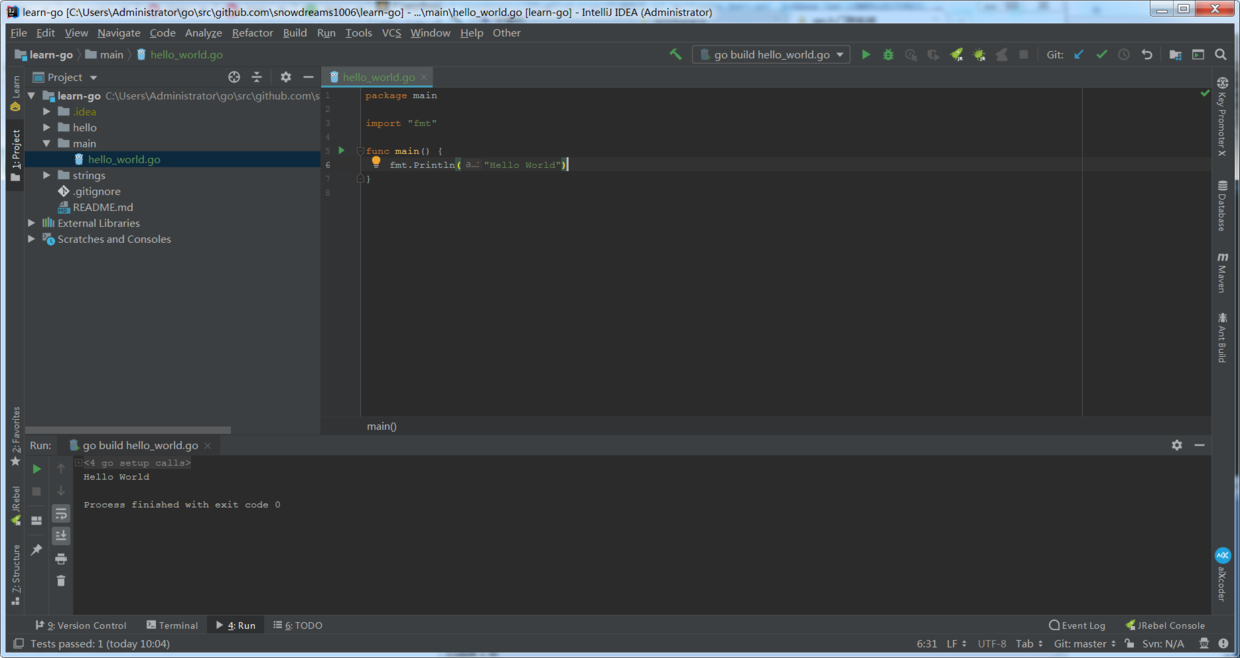
Task: Switch to the 6: TODO tab
Action: pos(297,625)
